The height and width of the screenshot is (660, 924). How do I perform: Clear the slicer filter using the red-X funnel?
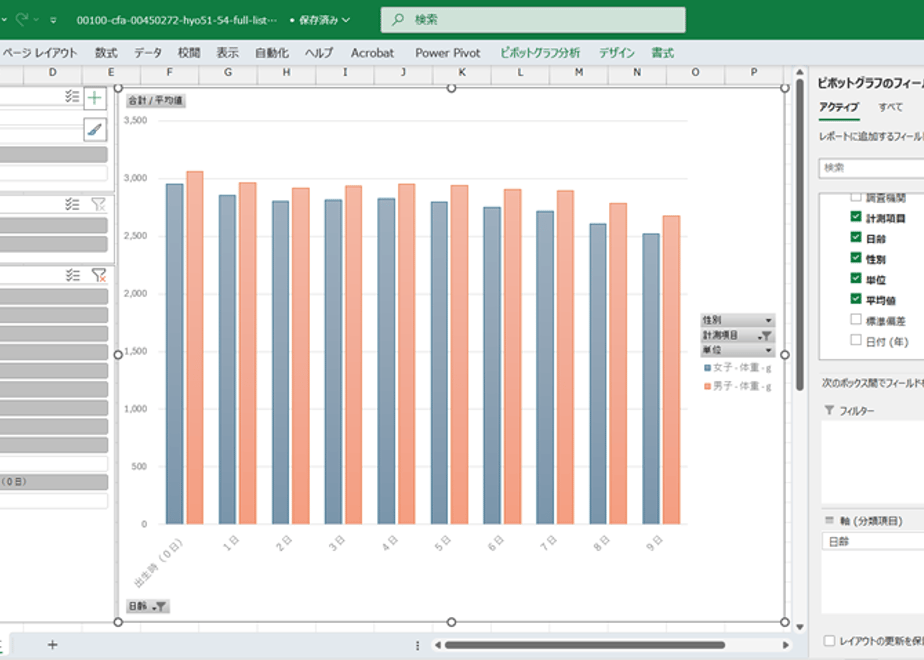[x=98, y=275]
